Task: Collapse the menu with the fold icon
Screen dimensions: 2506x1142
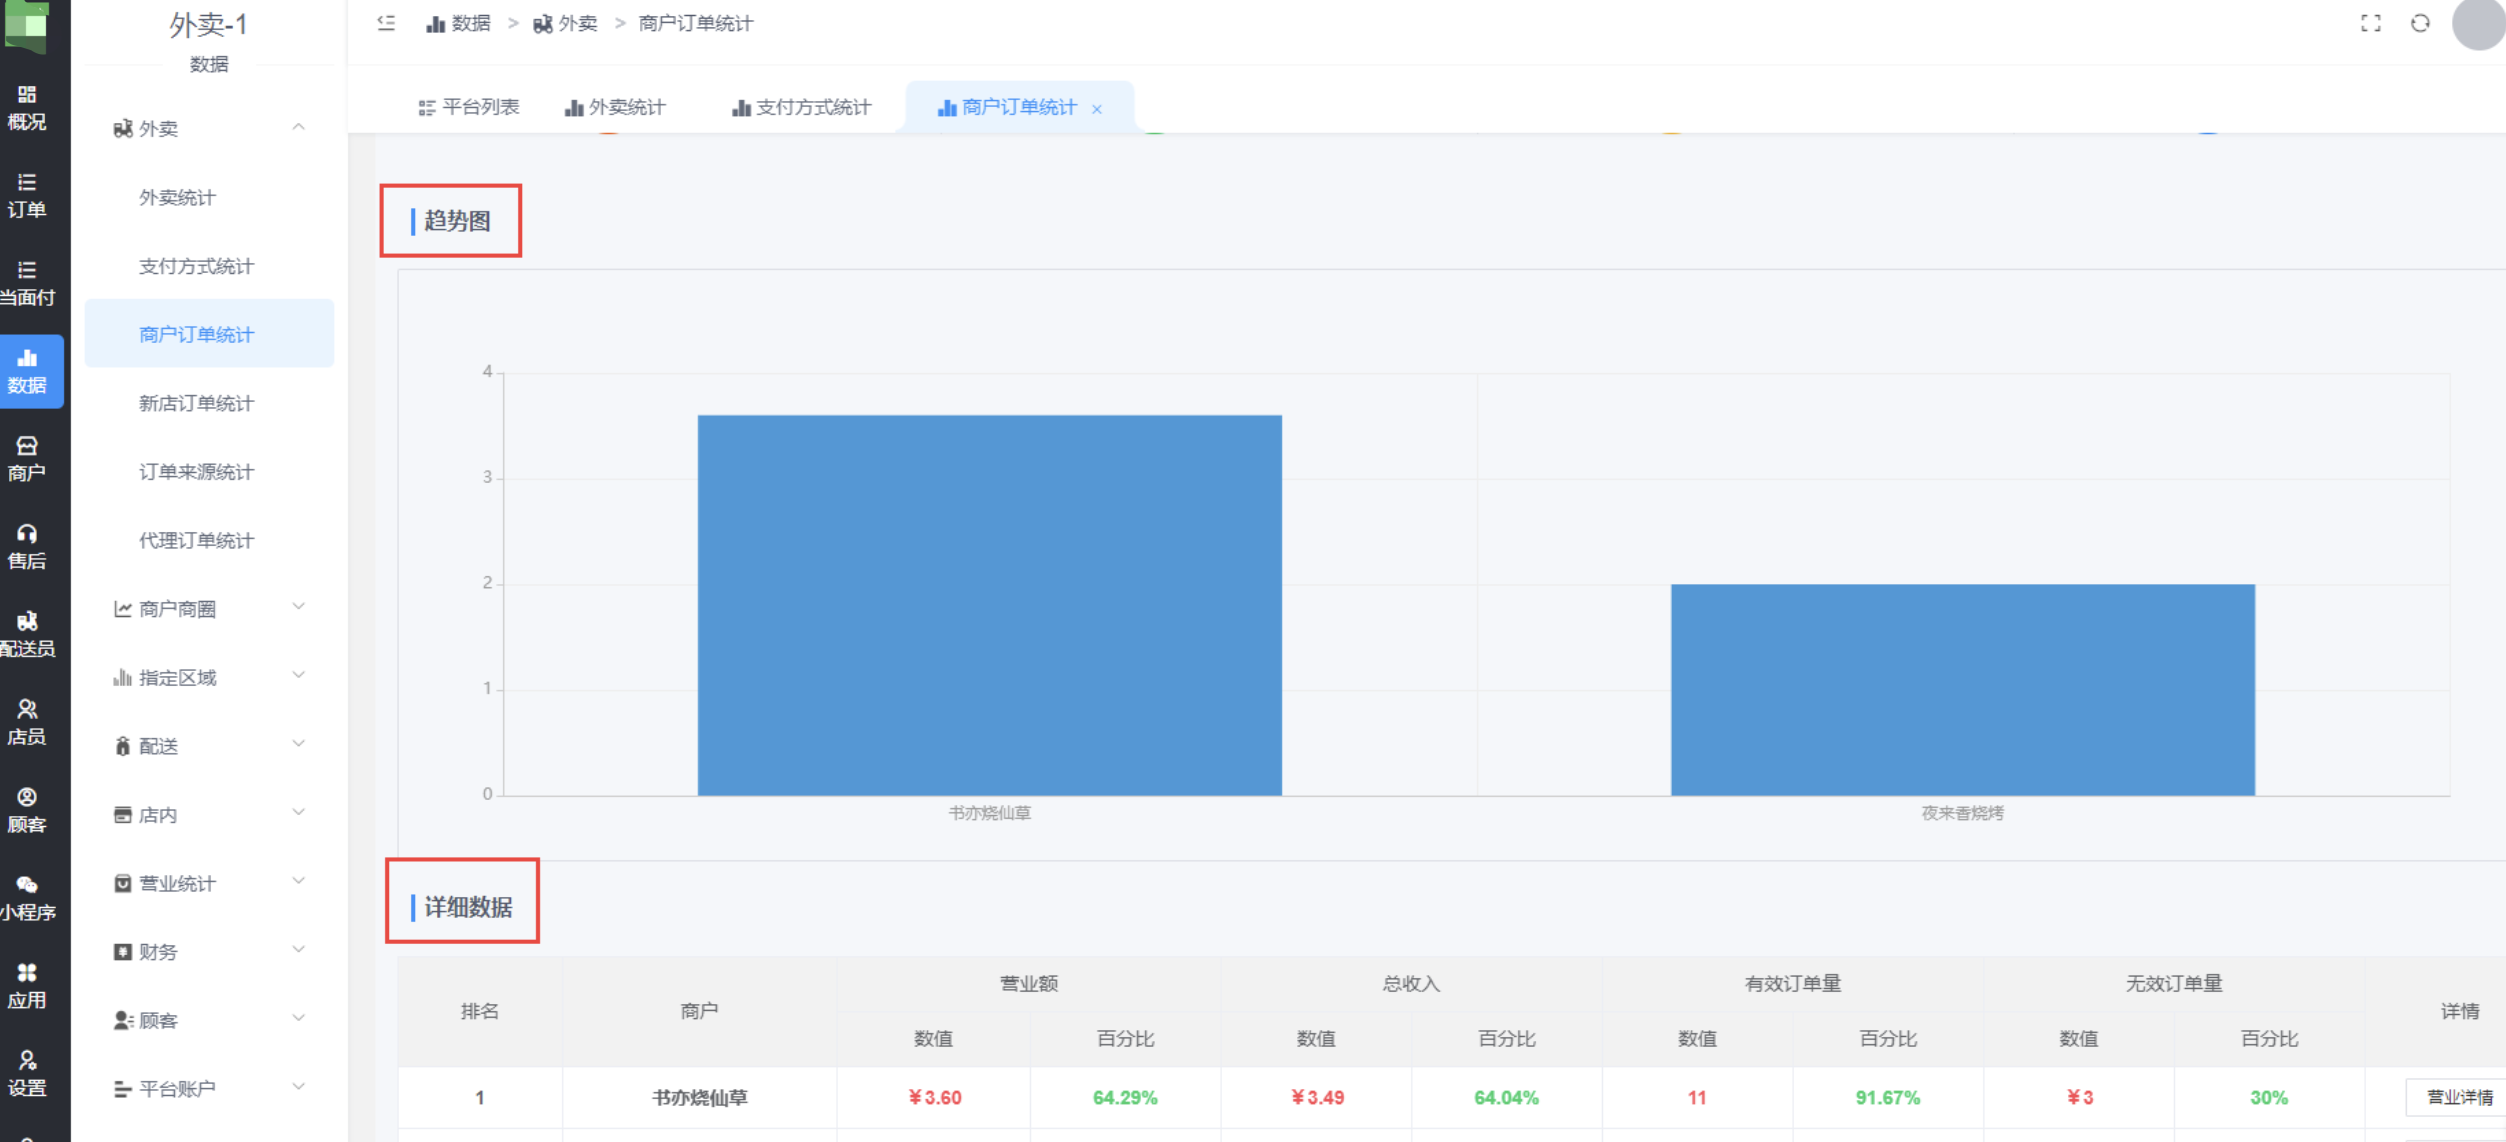Action: click(386, 23)
